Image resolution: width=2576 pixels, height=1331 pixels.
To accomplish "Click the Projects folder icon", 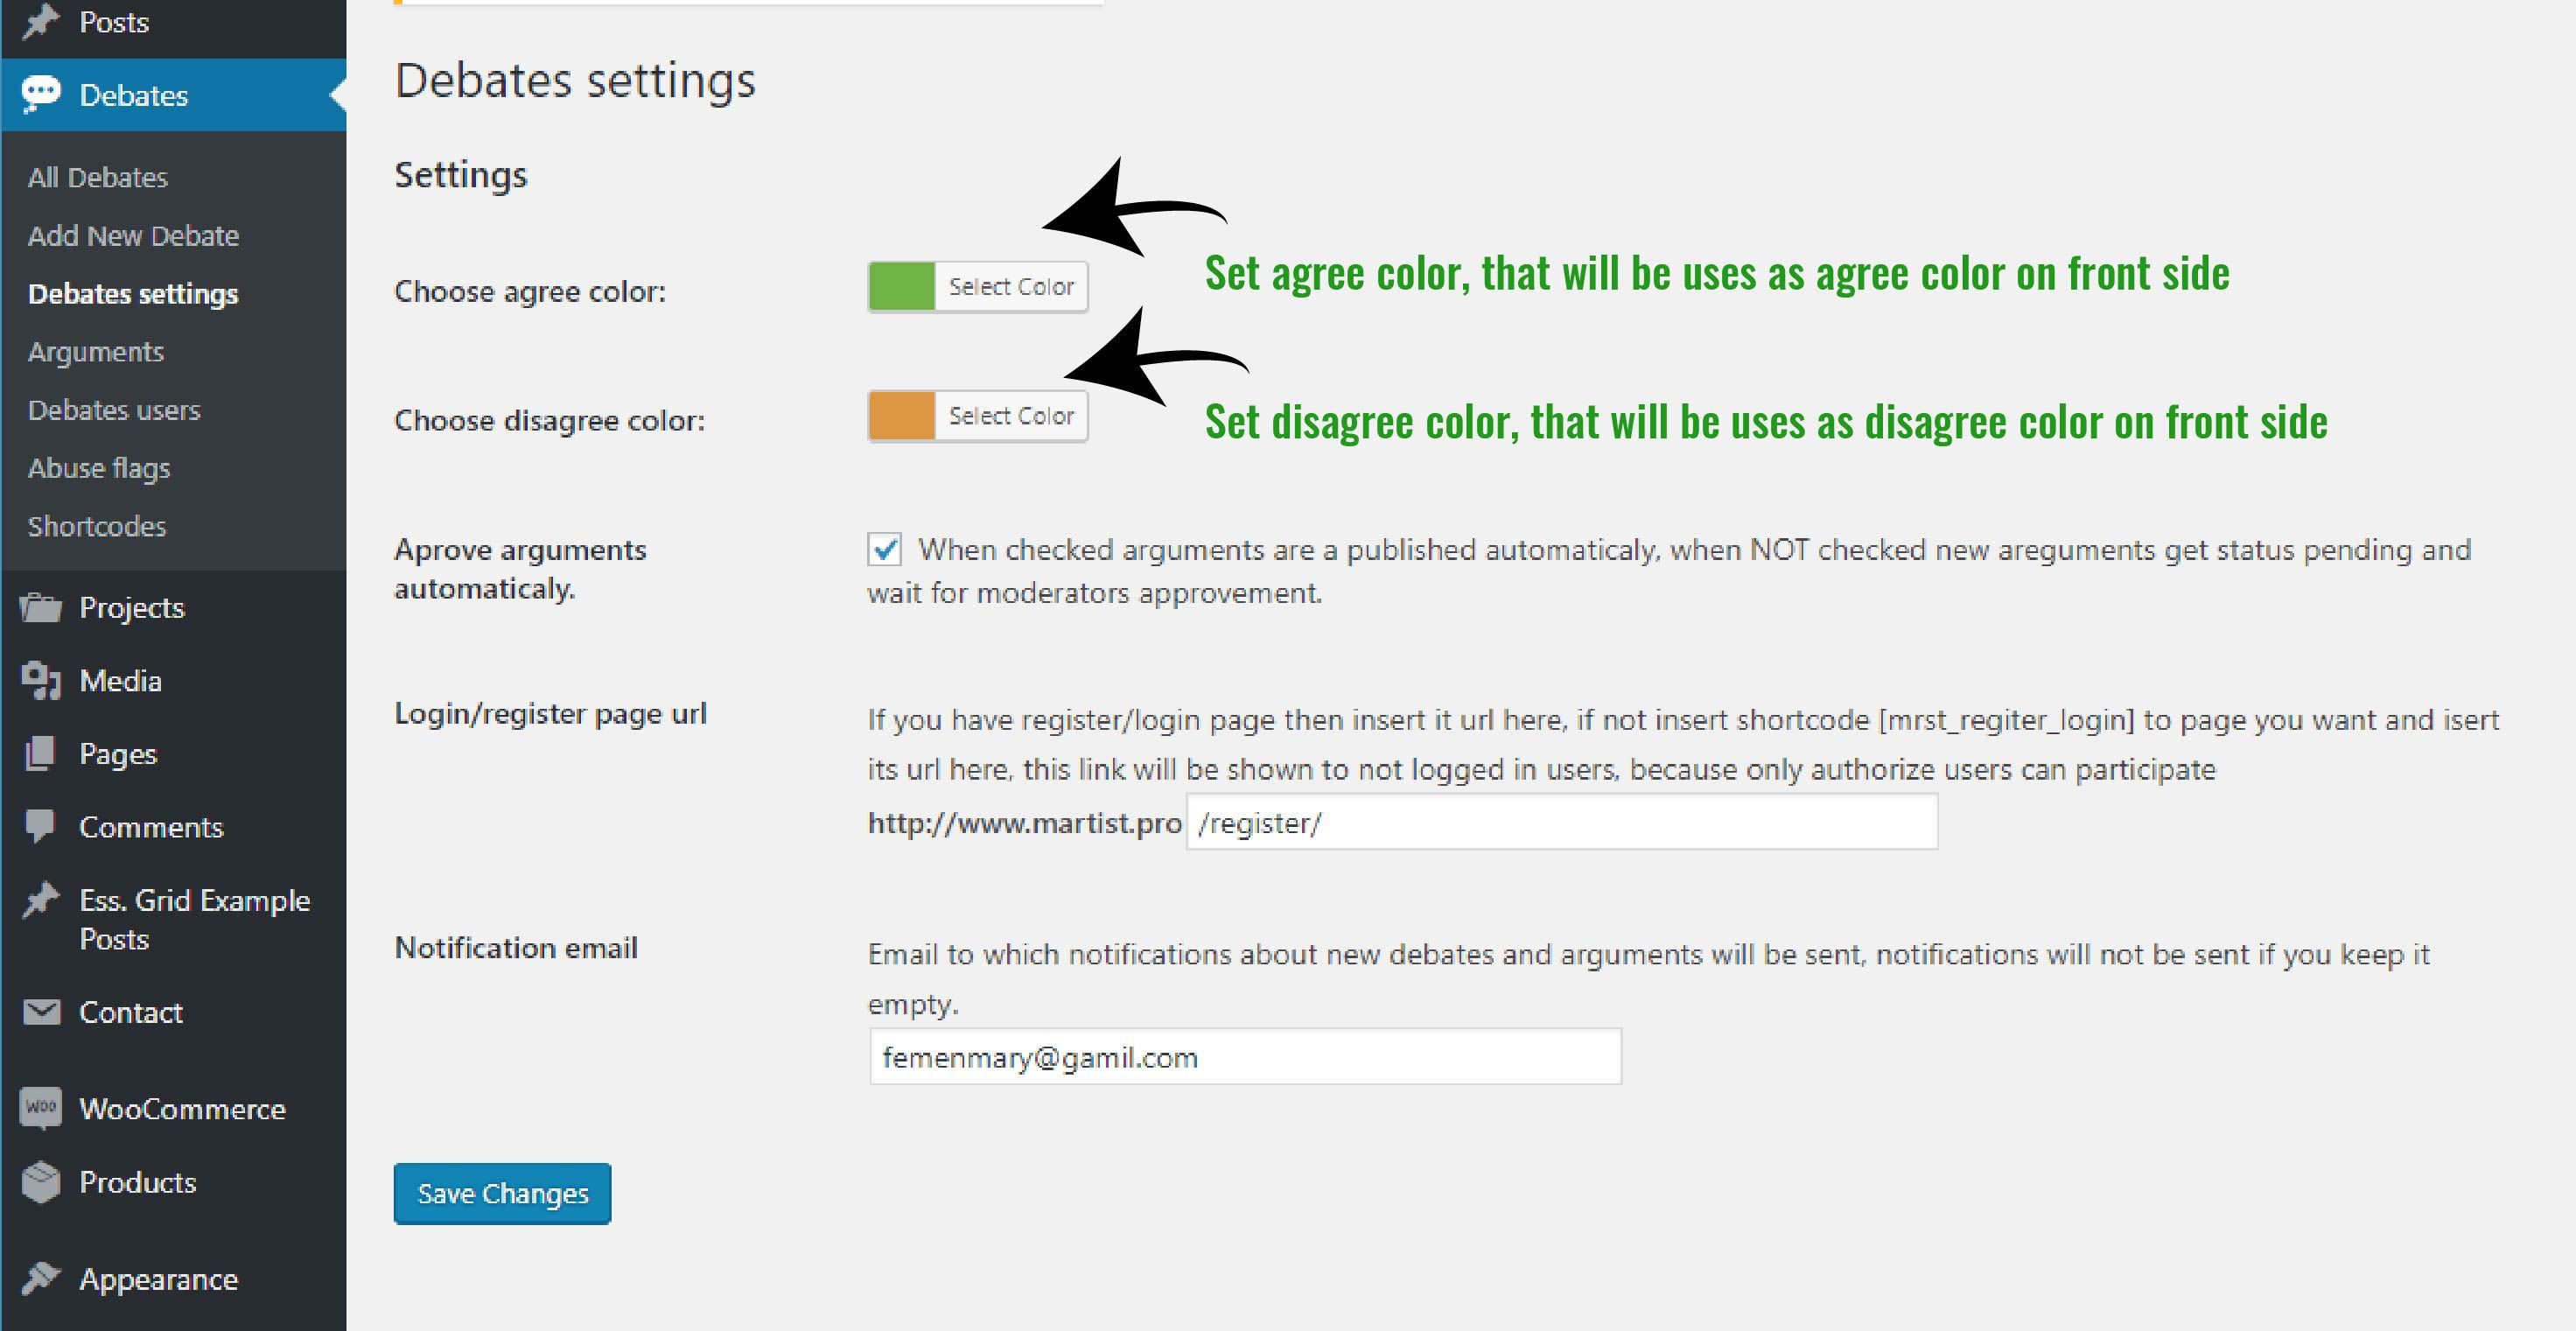I will pos(41,607).
